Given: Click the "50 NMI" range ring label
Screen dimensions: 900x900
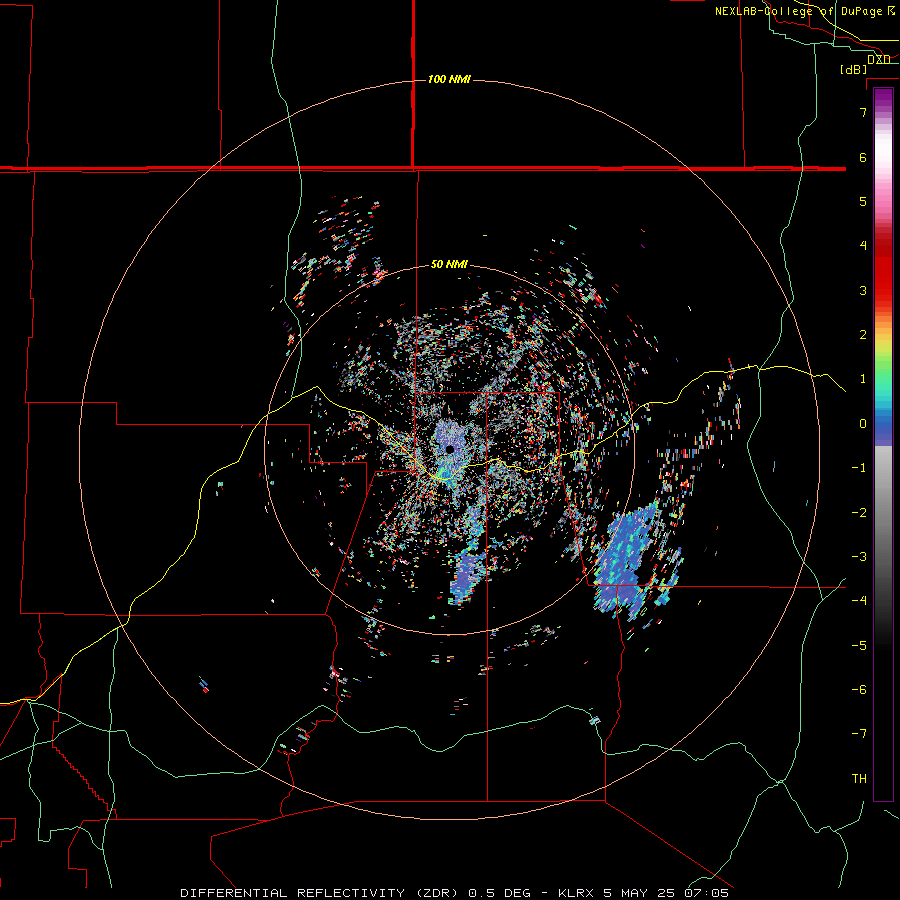Looking at the screenshot, I should pyautogui.click(x=449, y=265).
